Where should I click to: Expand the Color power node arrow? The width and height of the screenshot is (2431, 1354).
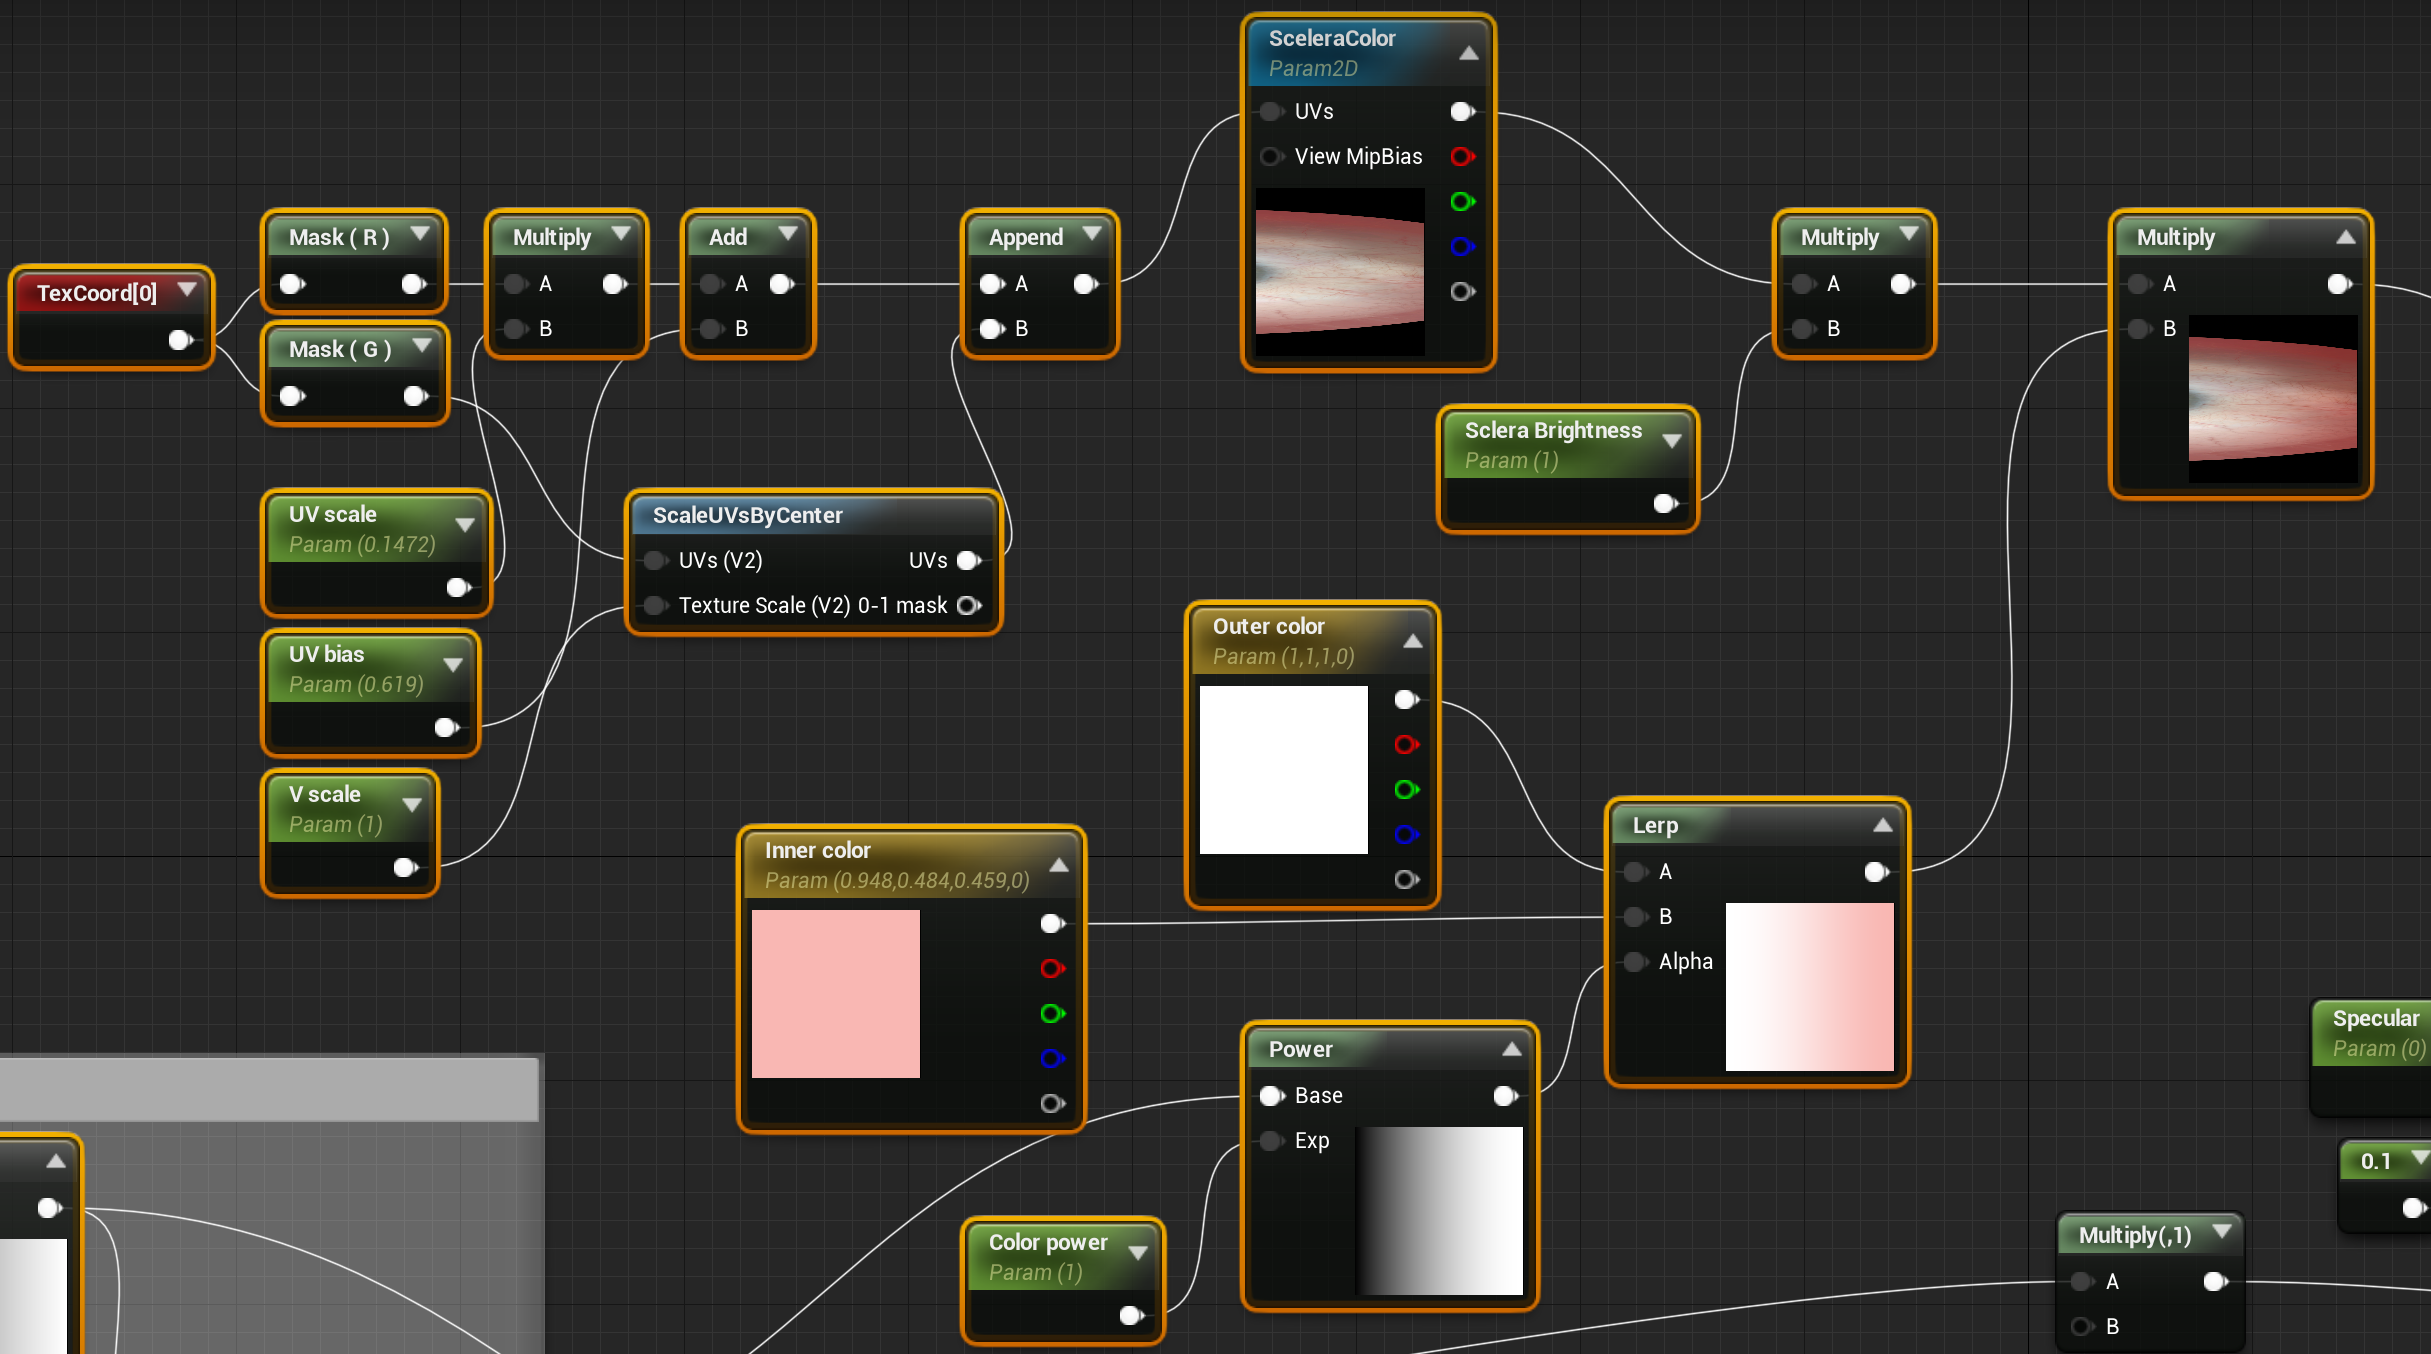point(1137,1253)
